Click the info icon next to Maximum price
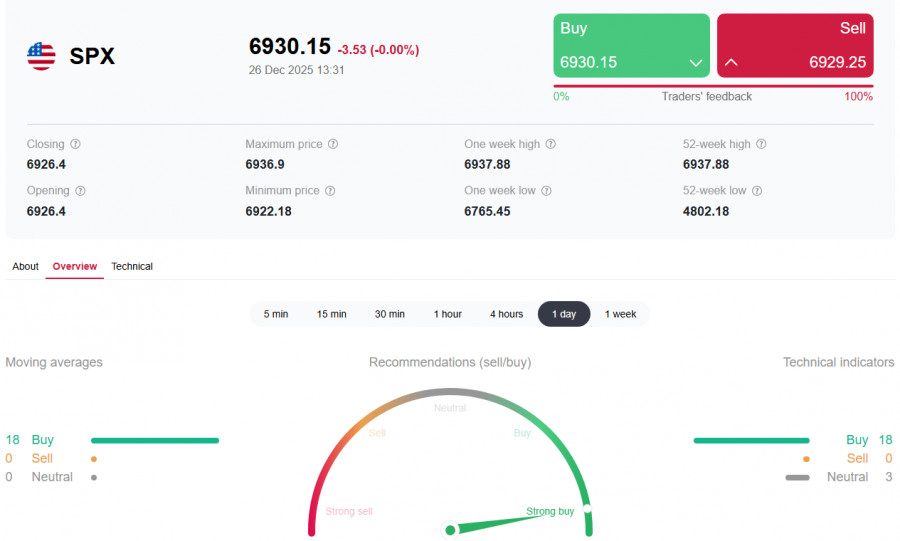The image size is (900, 541). click(333, 144)
